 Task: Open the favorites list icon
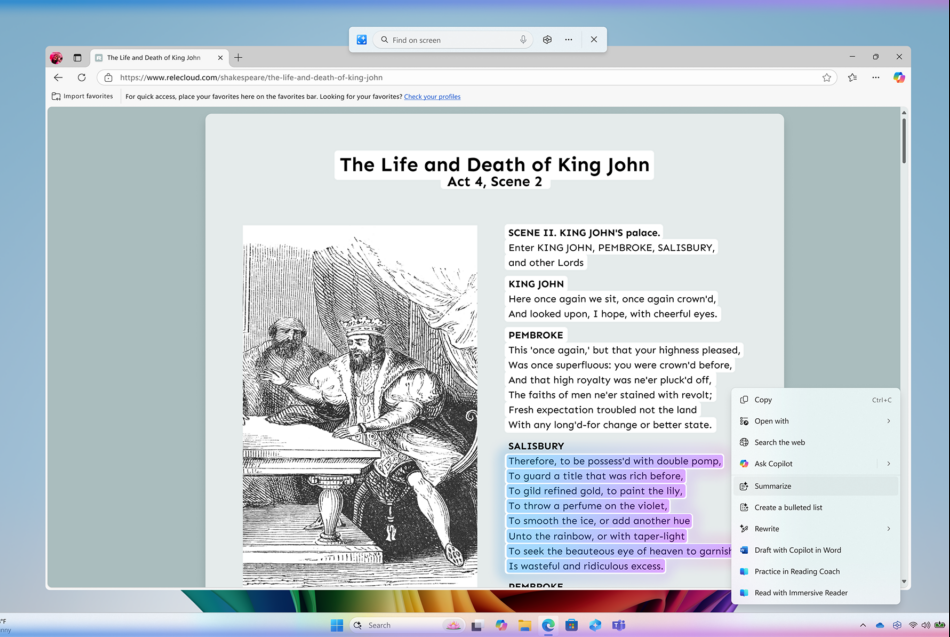click(x=851, y=77)
